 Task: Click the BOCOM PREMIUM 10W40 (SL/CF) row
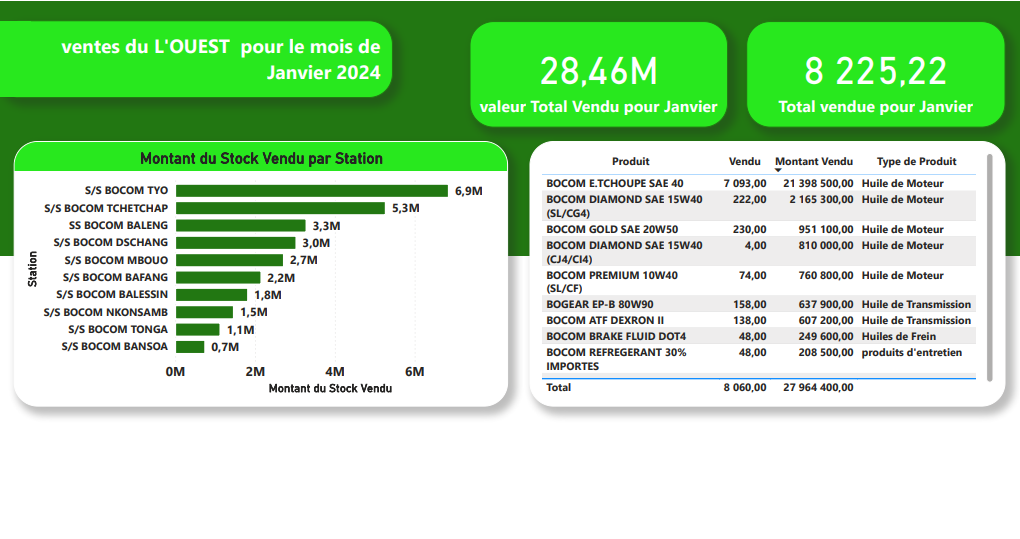coord(758,282)
